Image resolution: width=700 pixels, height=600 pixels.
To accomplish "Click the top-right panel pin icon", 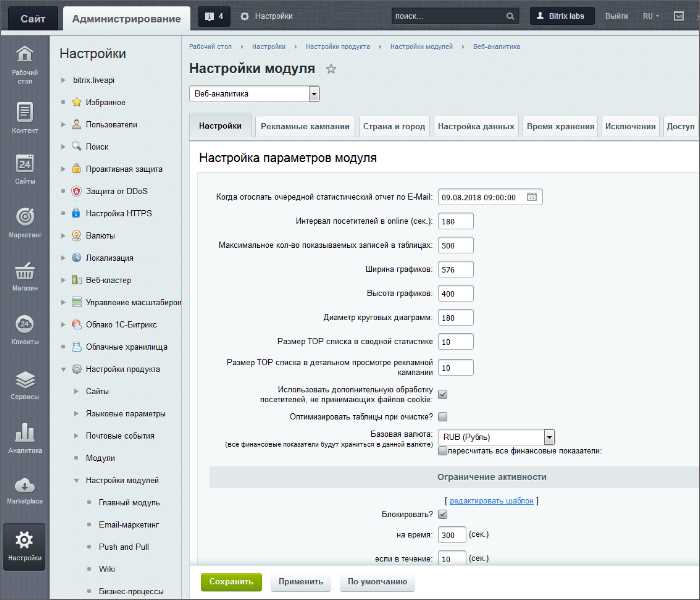I will point(679,16).
